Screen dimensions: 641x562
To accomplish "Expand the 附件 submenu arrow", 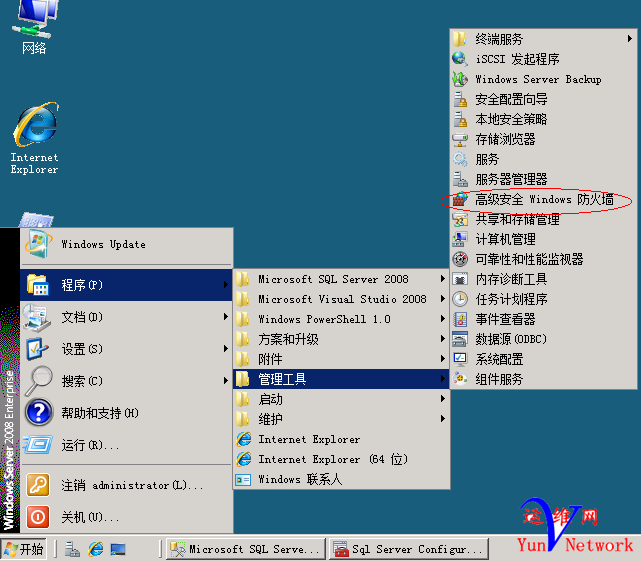I will 443,359.
